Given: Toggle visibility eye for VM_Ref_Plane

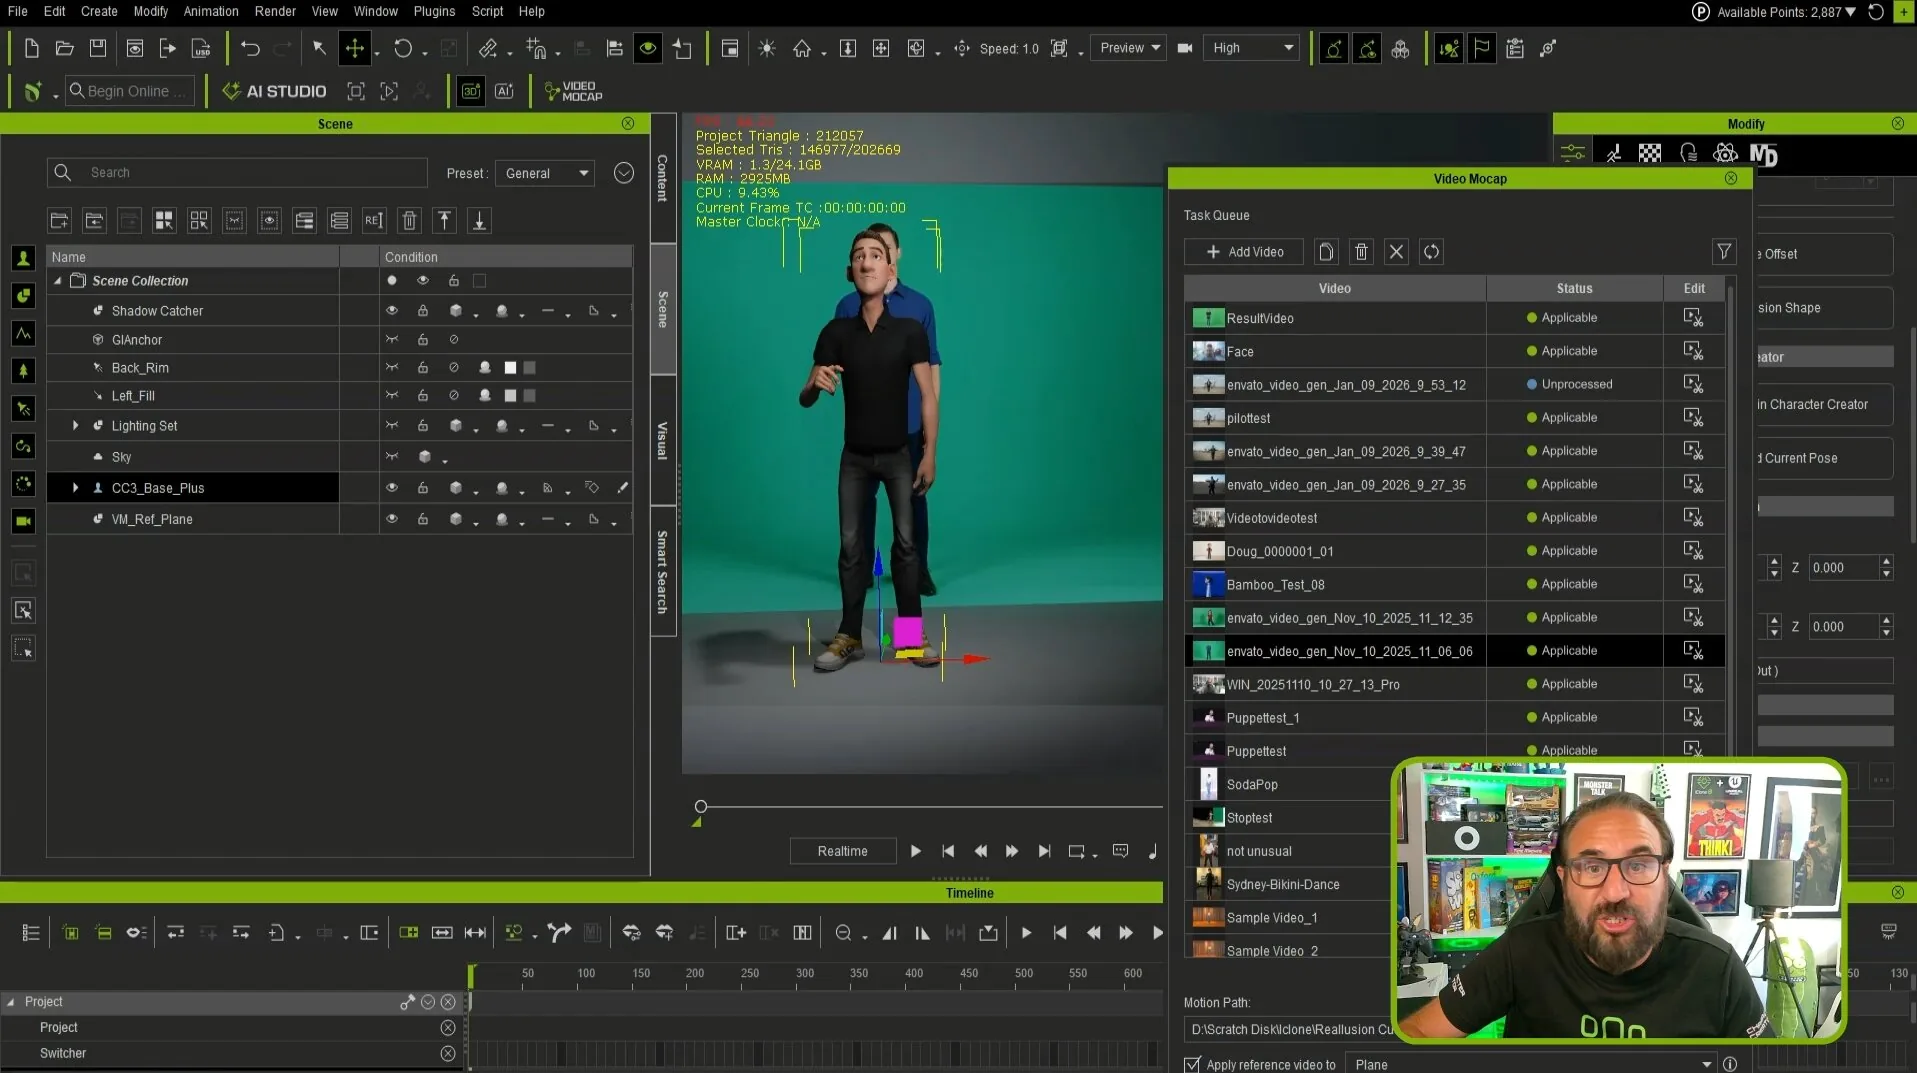Looking at the screenshot, I should pyautogui.click(x=392, y=519).
